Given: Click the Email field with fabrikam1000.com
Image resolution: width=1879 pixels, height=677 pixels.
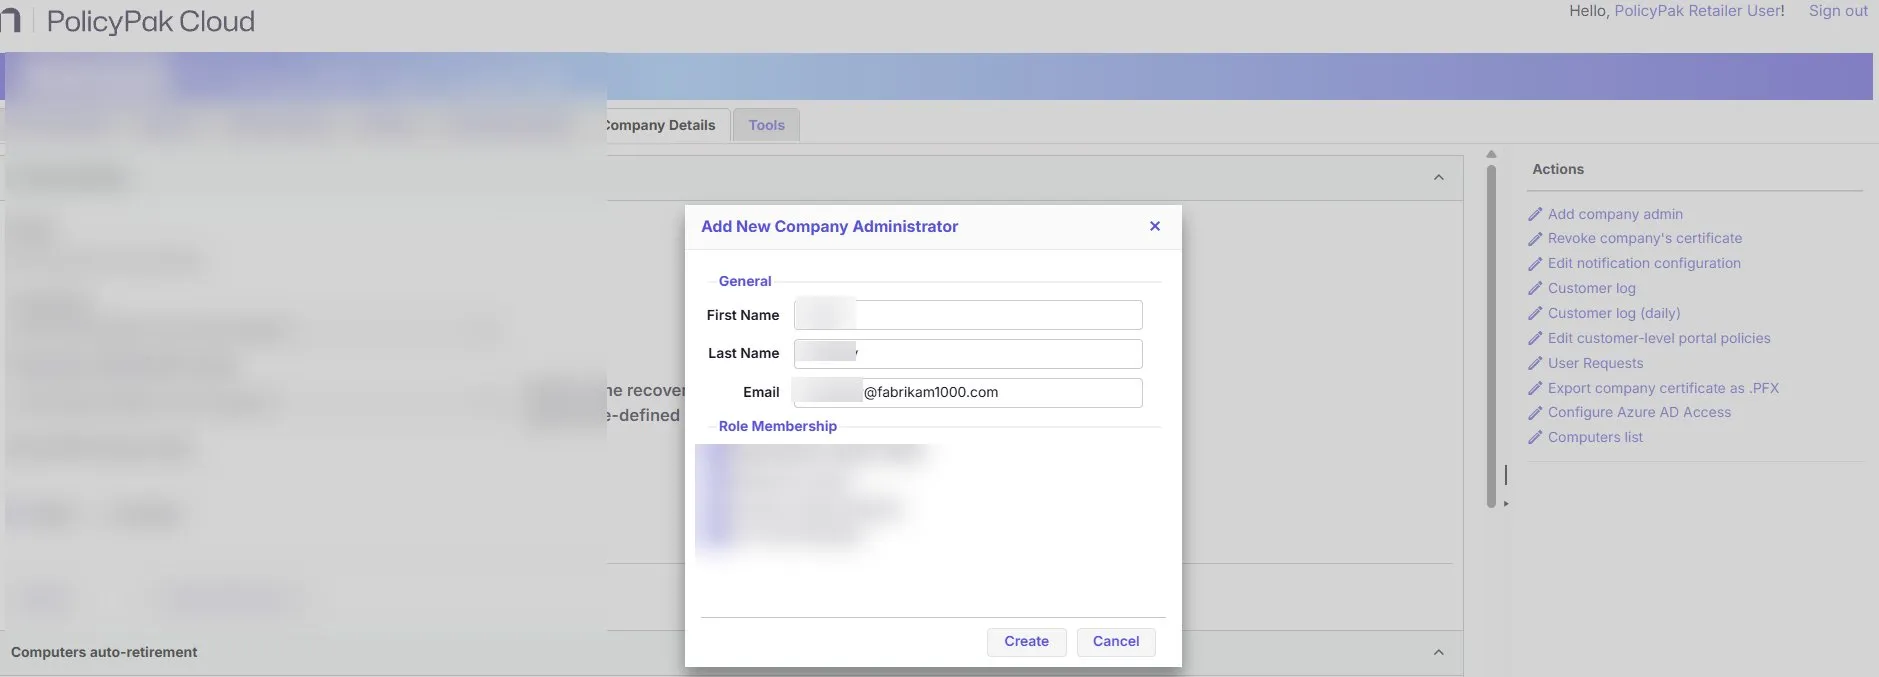Looking at the screenshot, I should click(968, 392).
